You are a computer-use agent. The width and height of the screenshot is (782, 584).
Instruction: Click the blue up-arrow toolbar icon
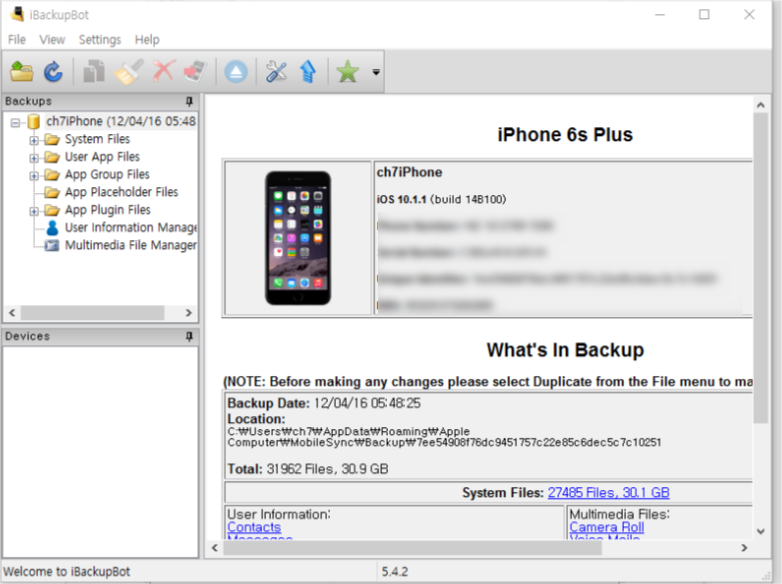308,71
